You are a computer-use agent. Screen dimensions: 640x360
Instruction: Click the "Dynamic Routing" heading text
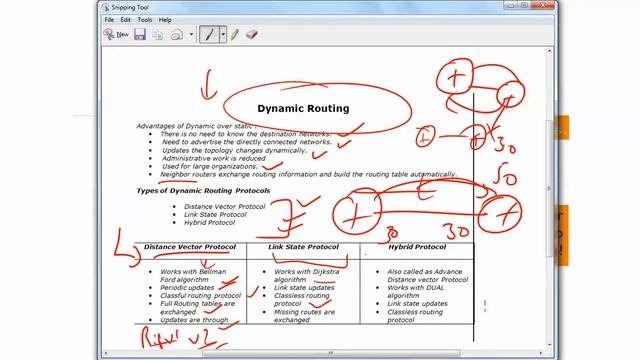tap(303, 109)
